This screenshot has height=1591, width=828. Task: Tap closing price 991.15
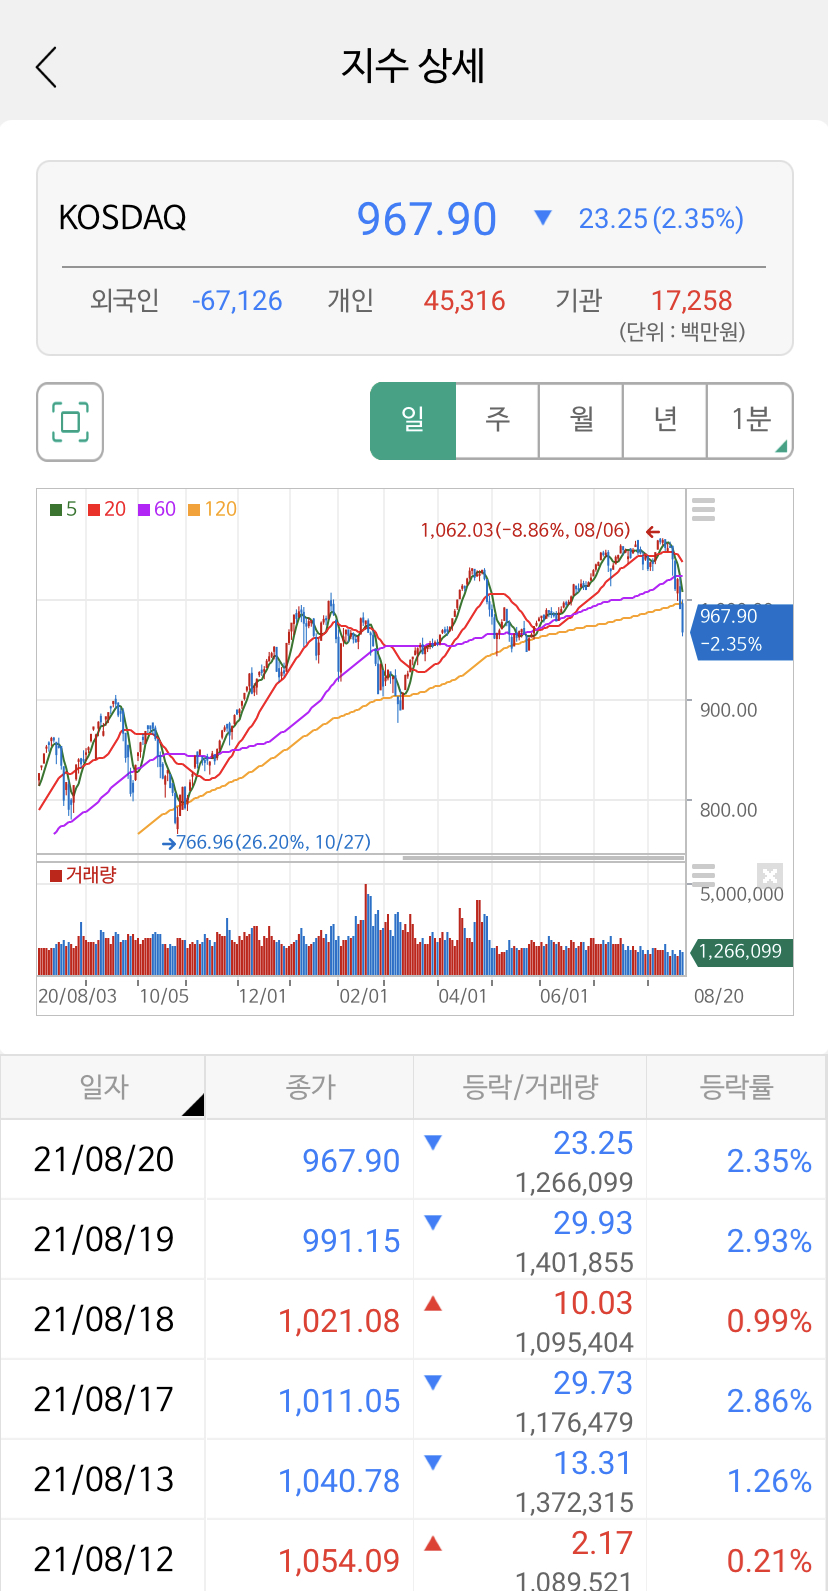pos(351,1240)
